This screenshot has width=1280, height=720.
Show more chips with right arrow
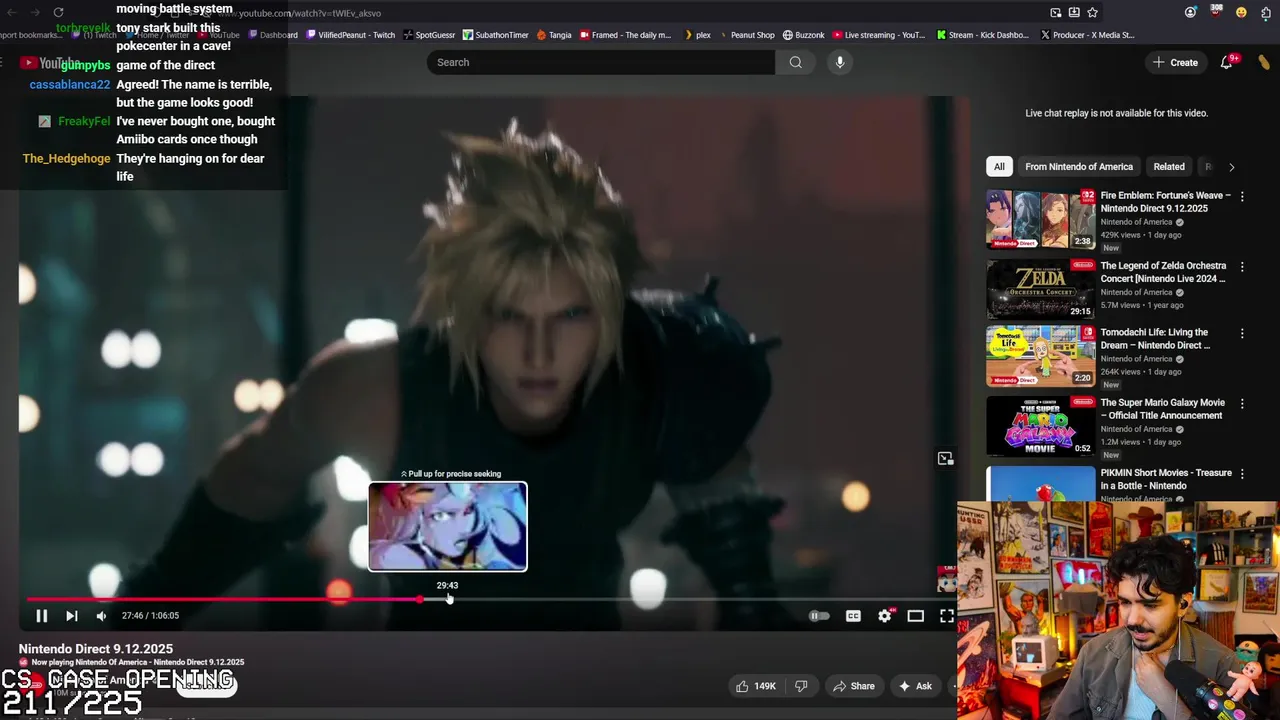[1231, 167]
